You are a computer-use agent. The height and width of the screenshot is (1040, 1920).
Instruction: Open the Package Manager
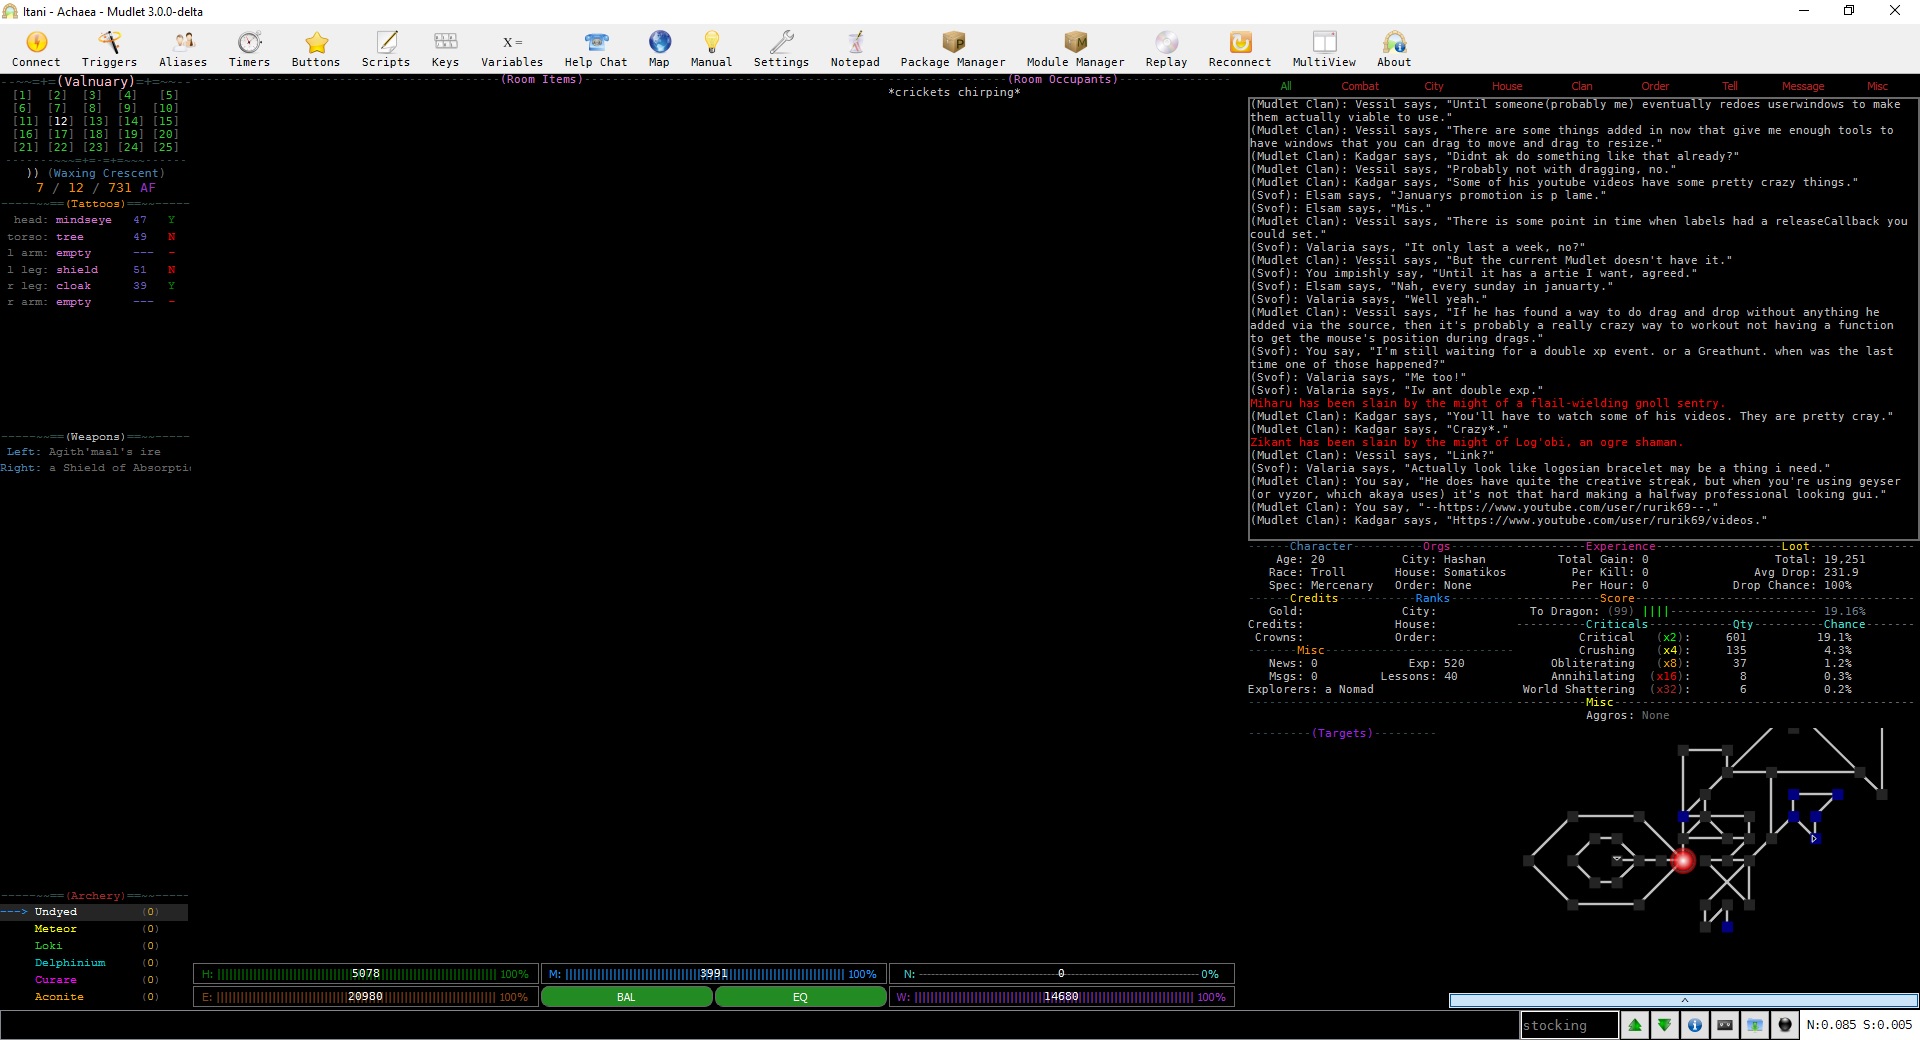tap(953, 49)
